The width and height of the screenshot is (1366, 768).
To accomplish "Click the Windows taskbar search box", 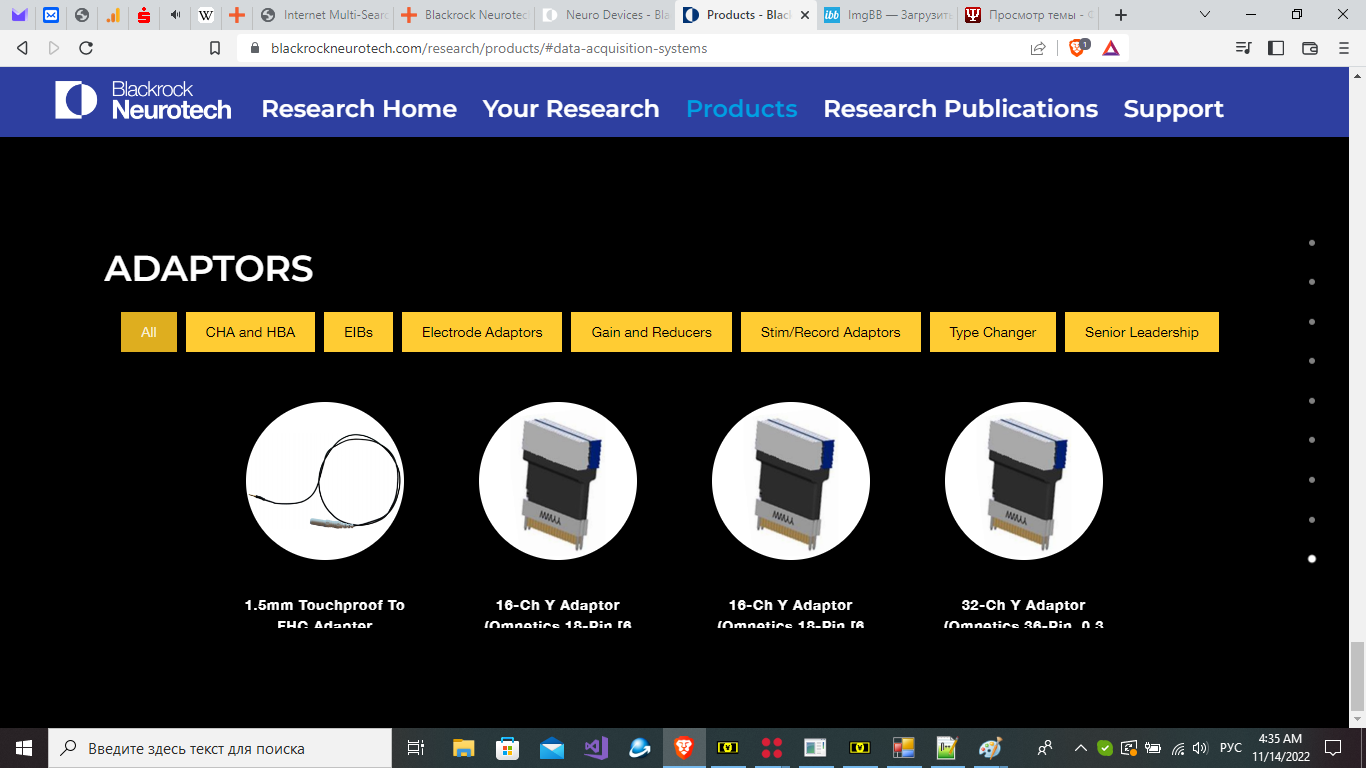I will [x=220, y=747].
